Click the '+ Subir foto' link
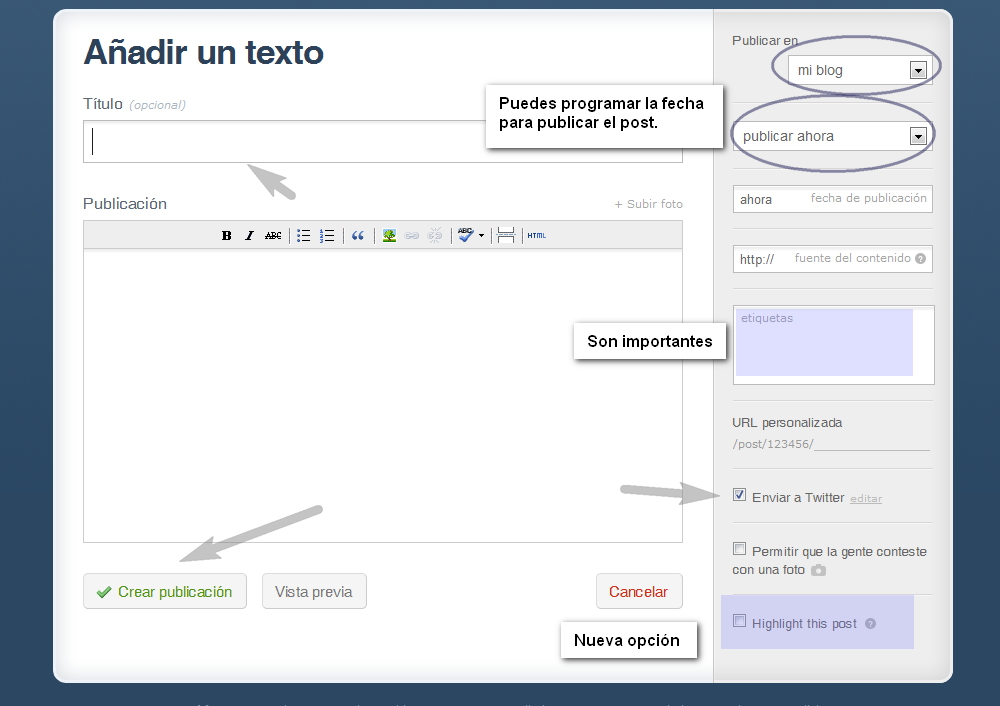 point(648,204)
